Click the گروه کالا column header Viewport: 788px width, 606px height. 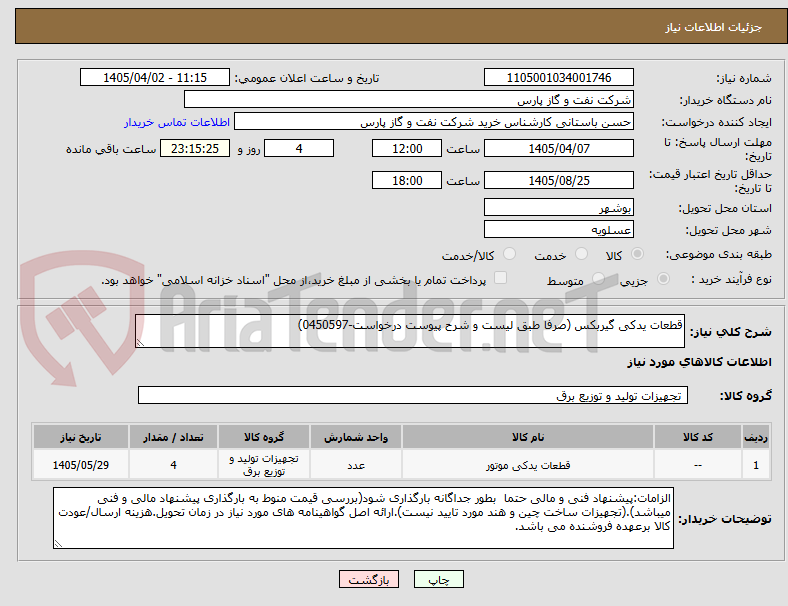264,437
